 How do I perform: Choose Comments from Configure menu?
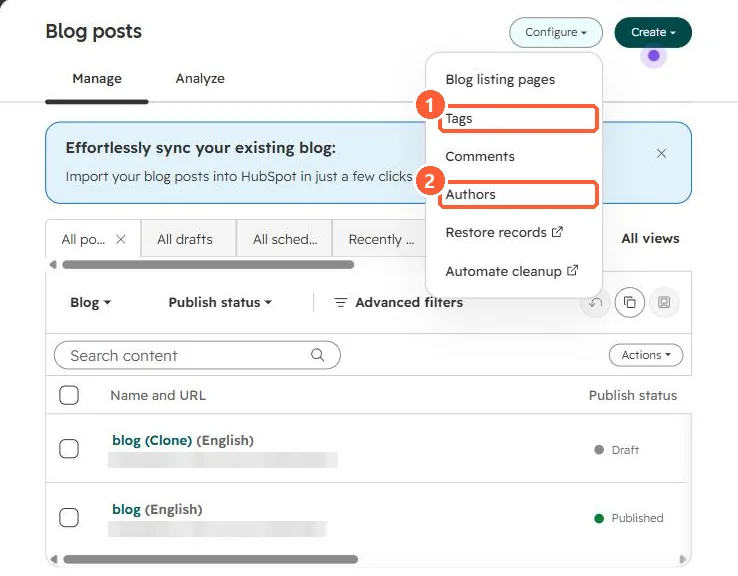point(480,156)
